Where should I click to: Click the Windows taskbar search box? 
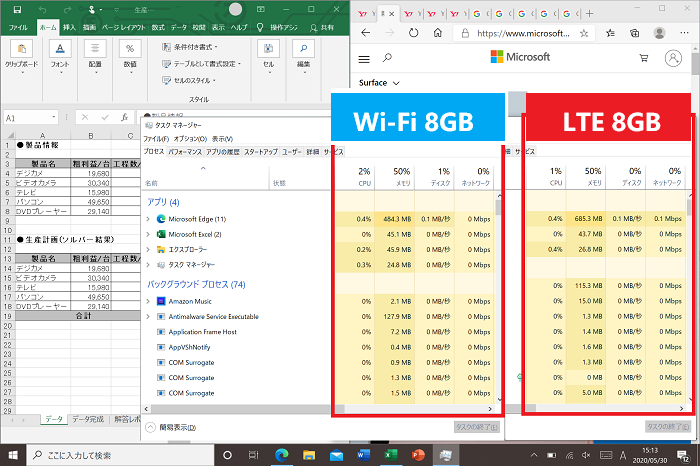coord(121,455)
